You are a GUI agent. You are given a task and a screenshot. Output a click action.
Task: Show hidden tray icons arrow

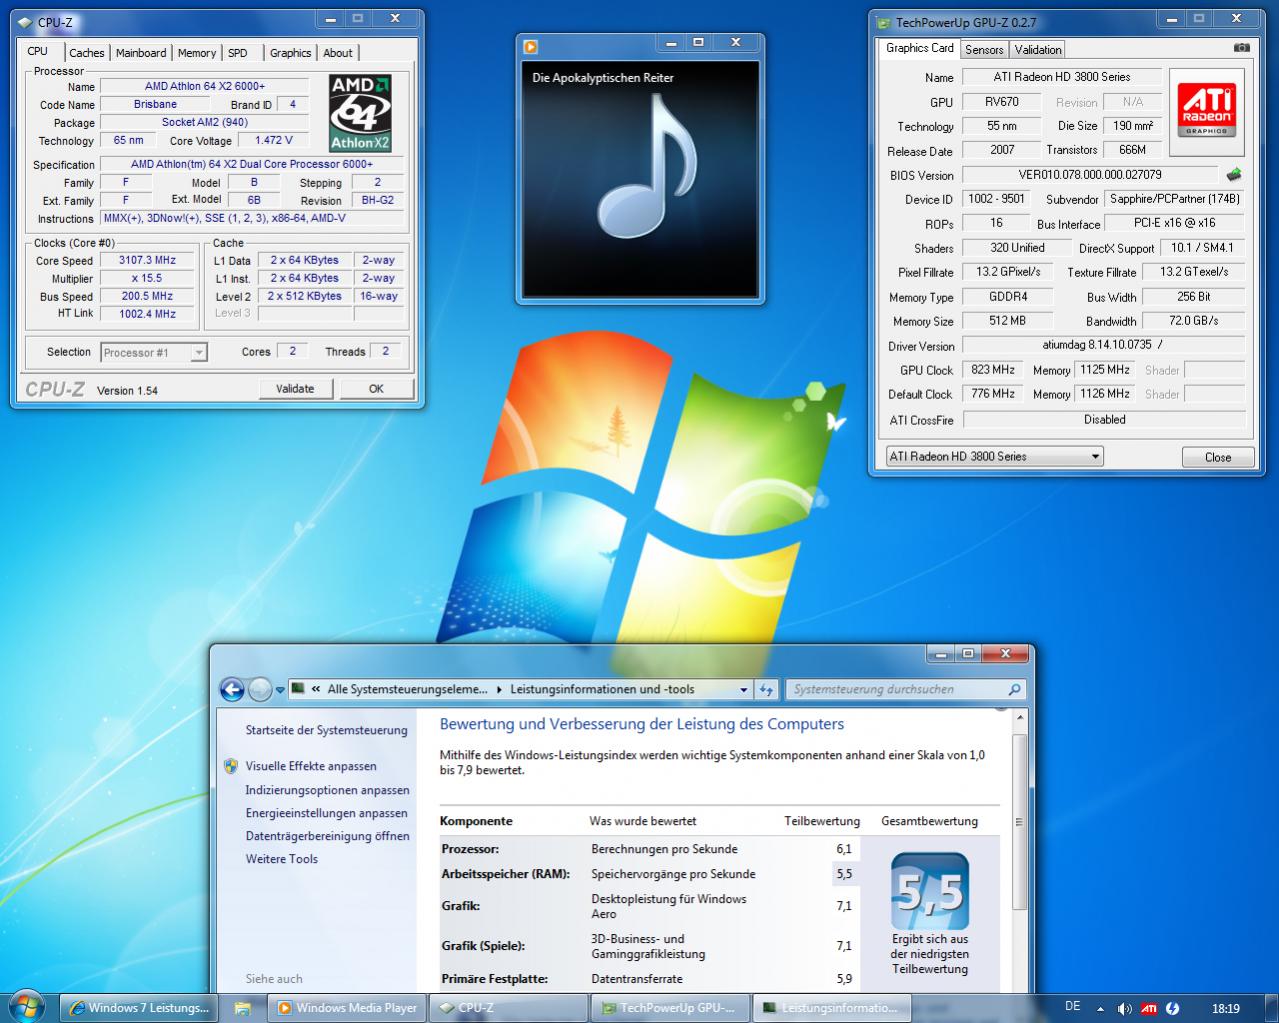(1101, 1008)
